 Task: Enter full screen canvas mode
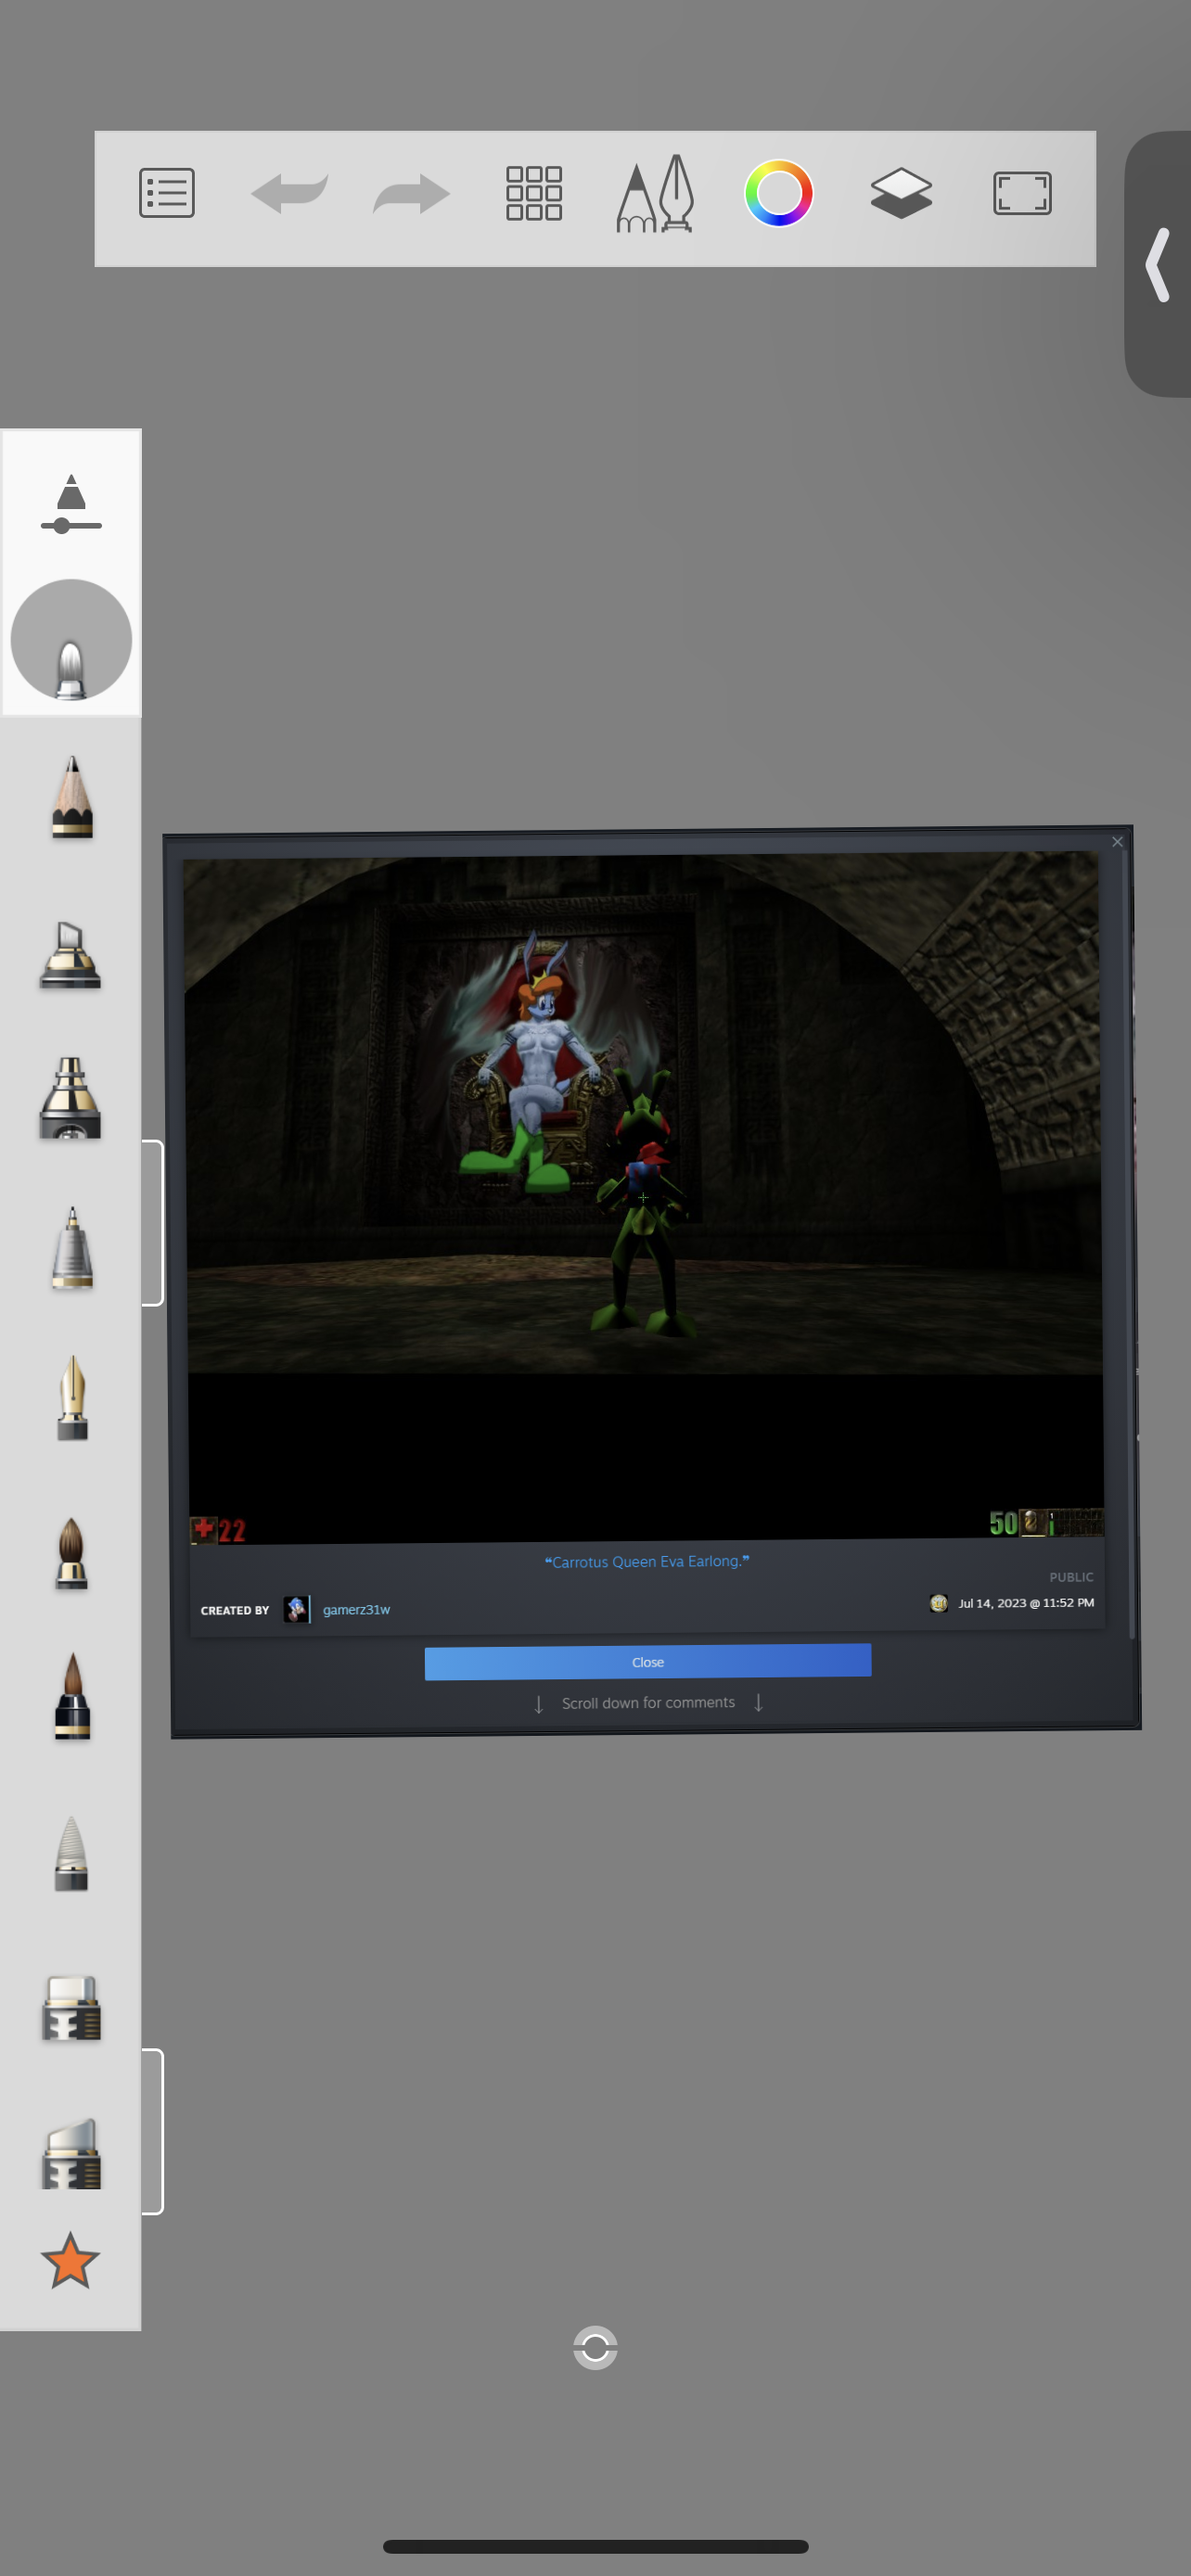click(x=1022, y=193)
